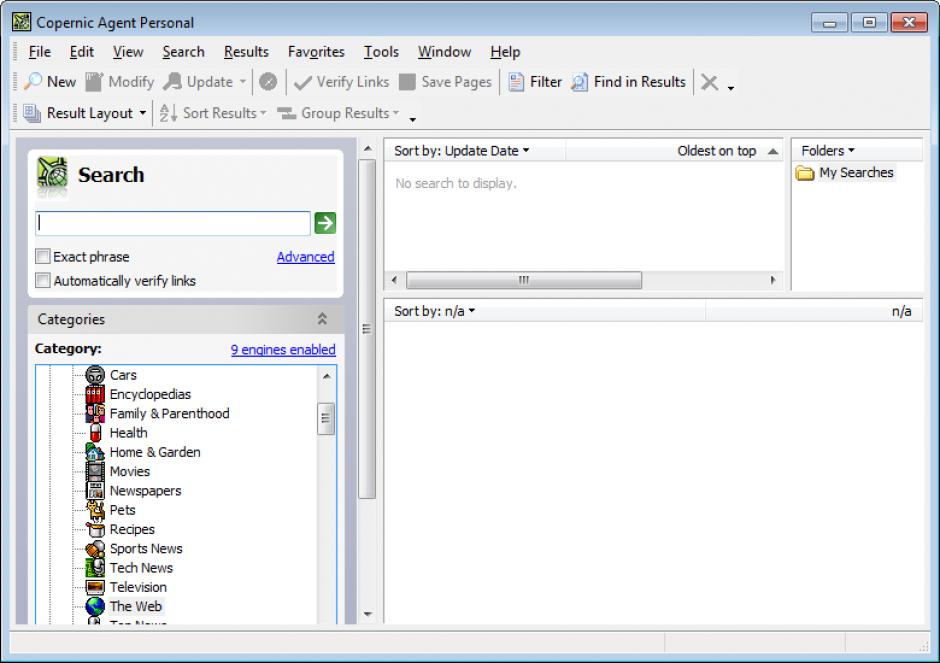Click the left pane scroll down arrow
The image size is (940, 663).
click(x=367, y=614)
